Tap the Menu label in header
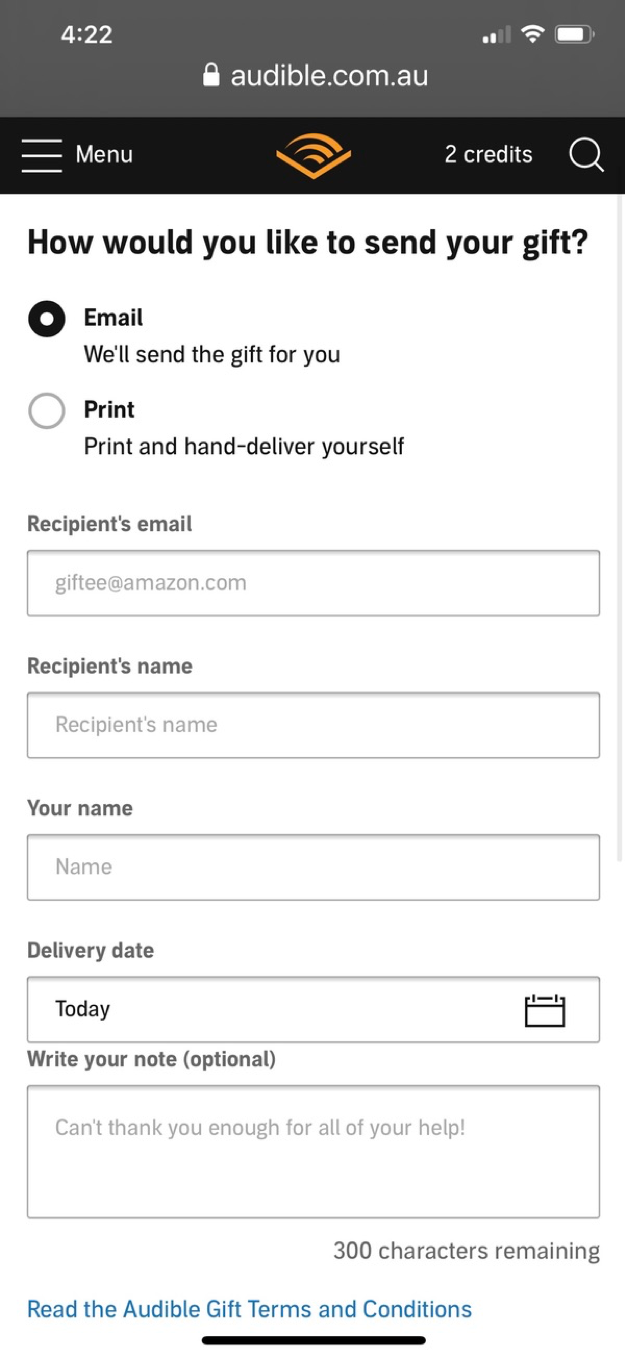 click(x=104, y=154)
